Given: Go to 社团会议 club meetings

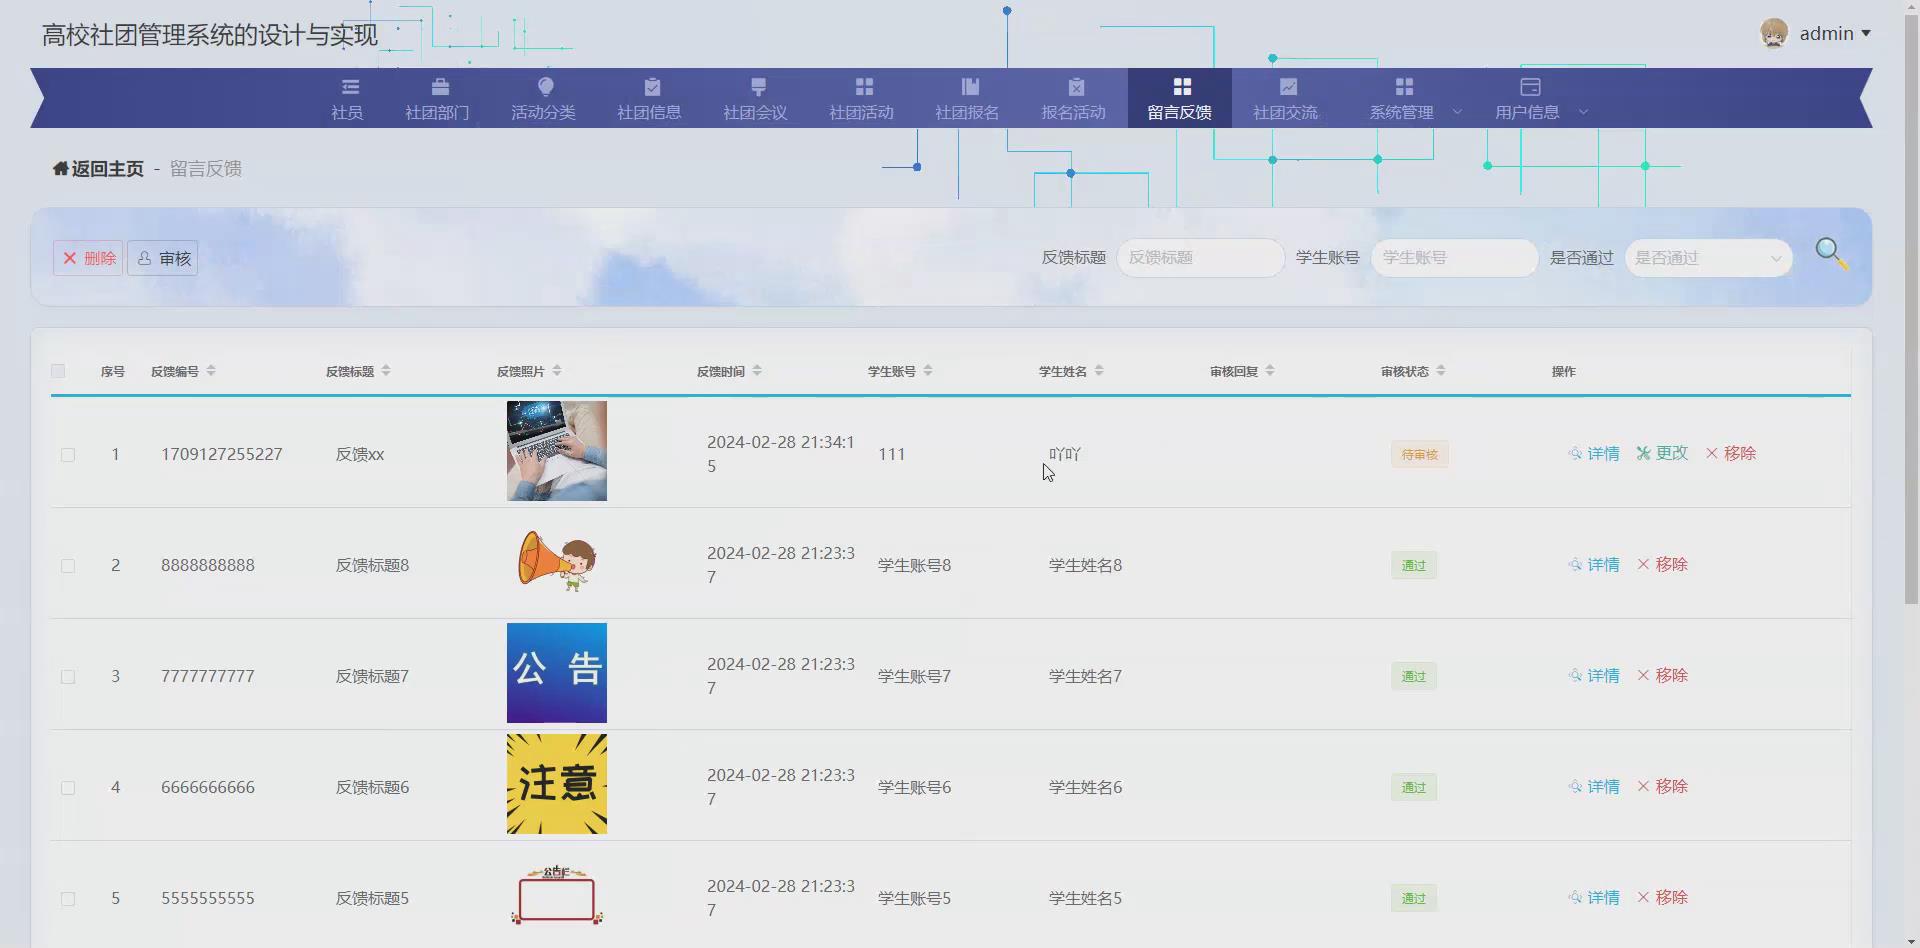Looking at the screenshot, I should pos(755,99).
